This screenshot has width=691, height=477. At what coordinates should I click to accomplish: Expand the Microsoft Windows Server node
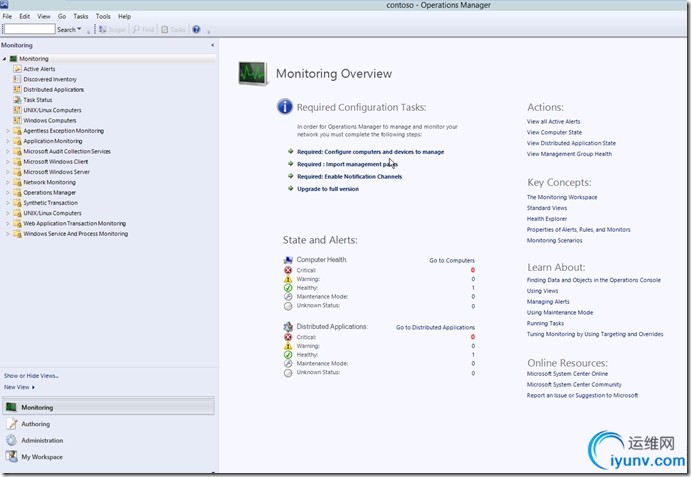[7, 172]
